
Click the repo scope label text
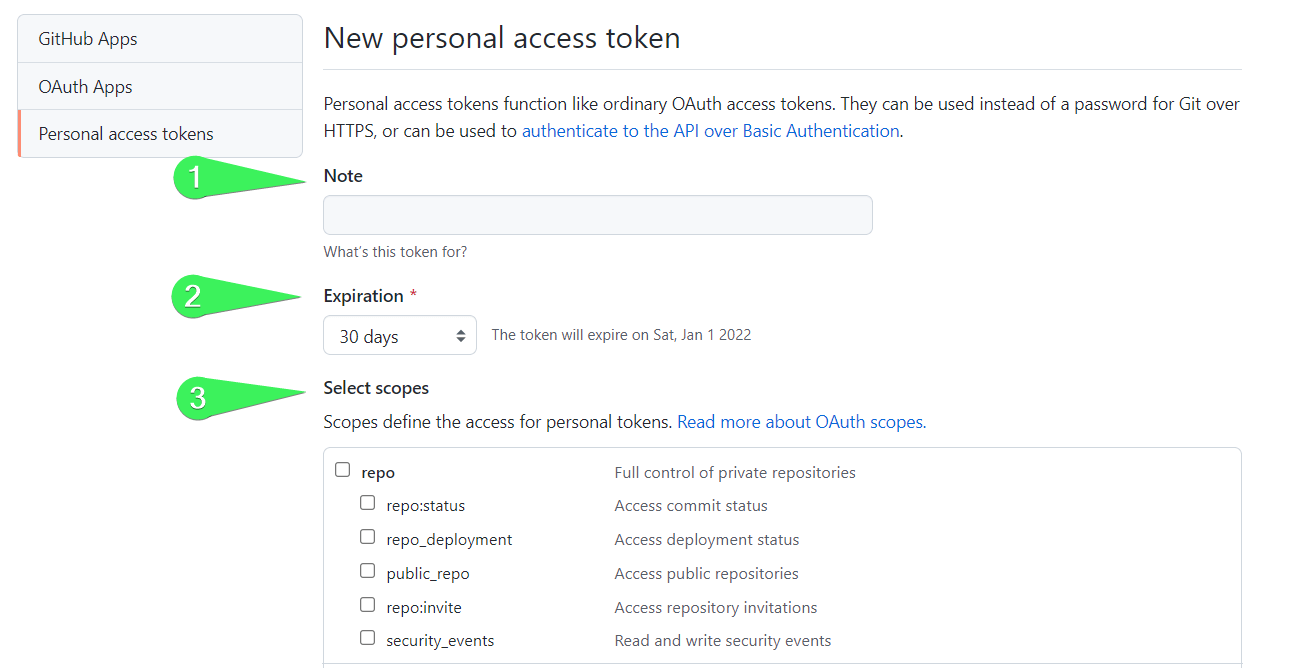pyautogui.click(x=380, y=471)
